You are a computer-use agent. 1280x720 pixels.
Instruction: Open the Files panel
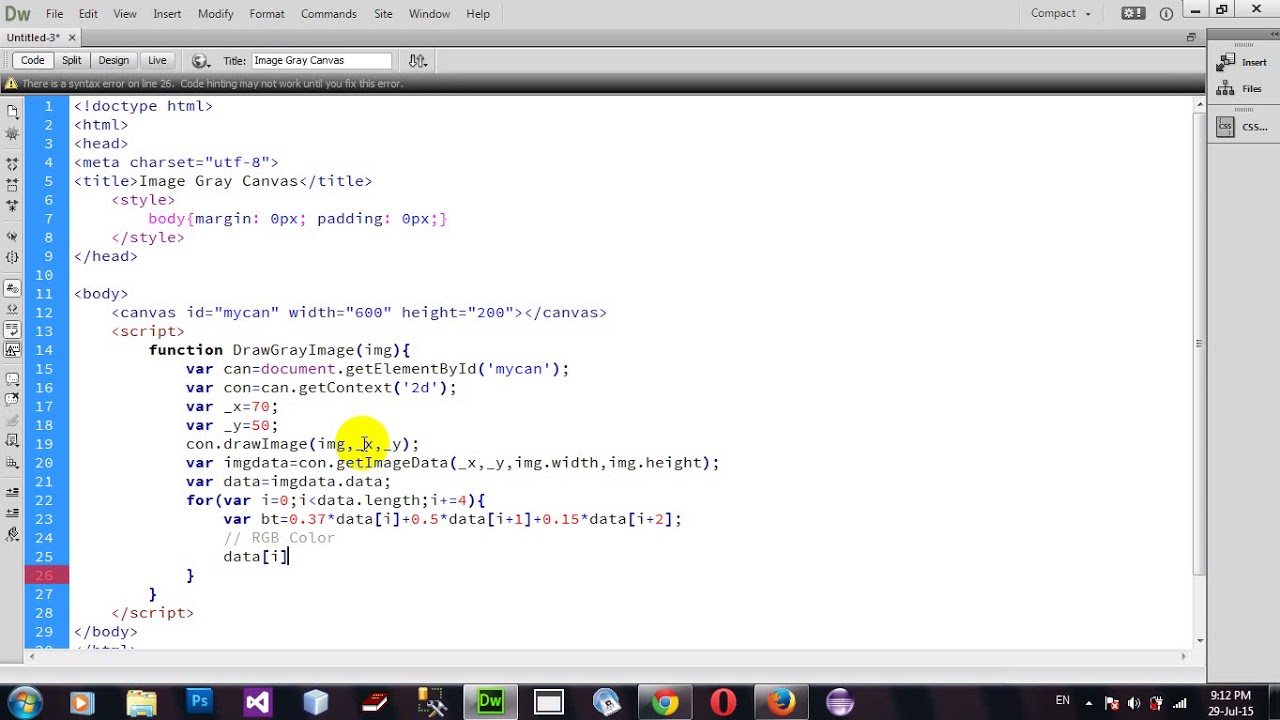tap(1240, 89)
